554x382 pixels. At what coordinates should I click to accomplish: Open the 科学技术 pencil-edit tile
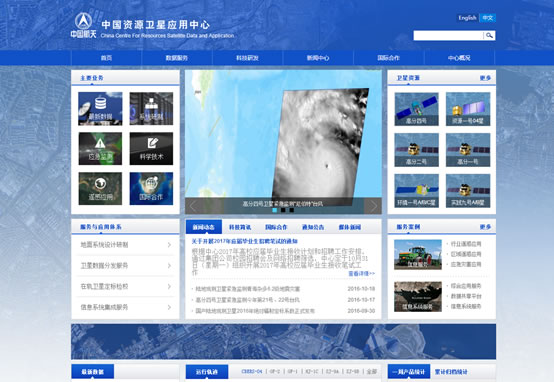click(x=151, y=149)
